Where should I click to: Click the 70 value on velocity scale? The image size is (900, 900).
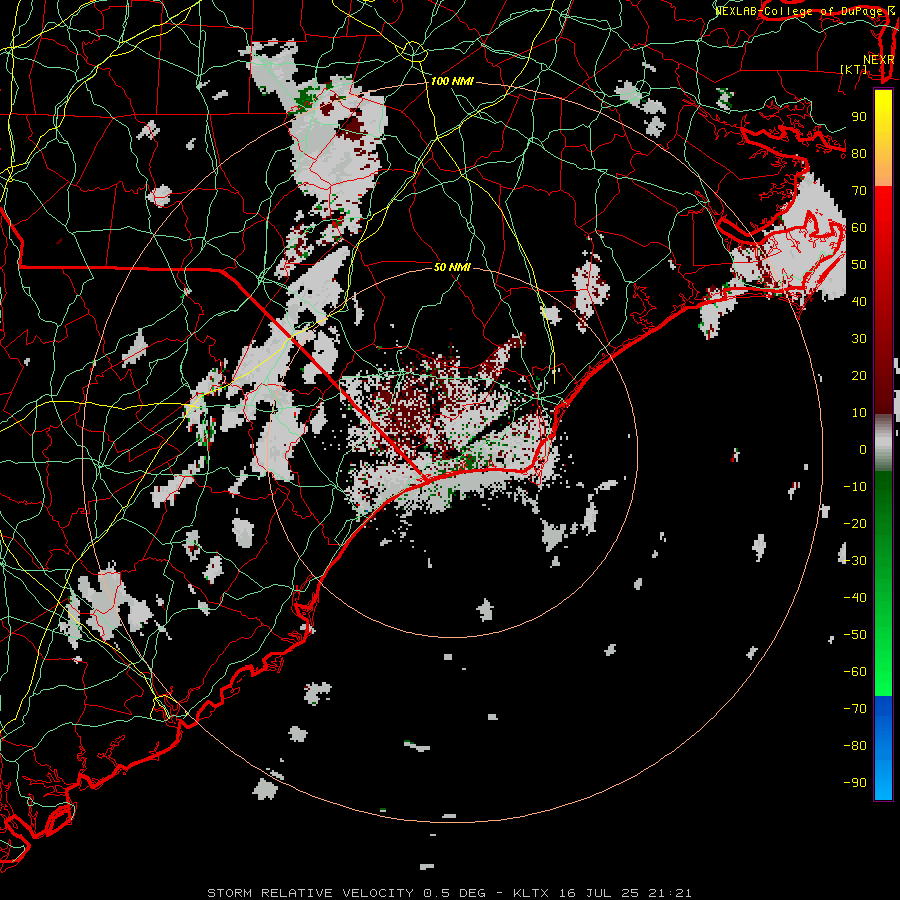coord(859,191)
